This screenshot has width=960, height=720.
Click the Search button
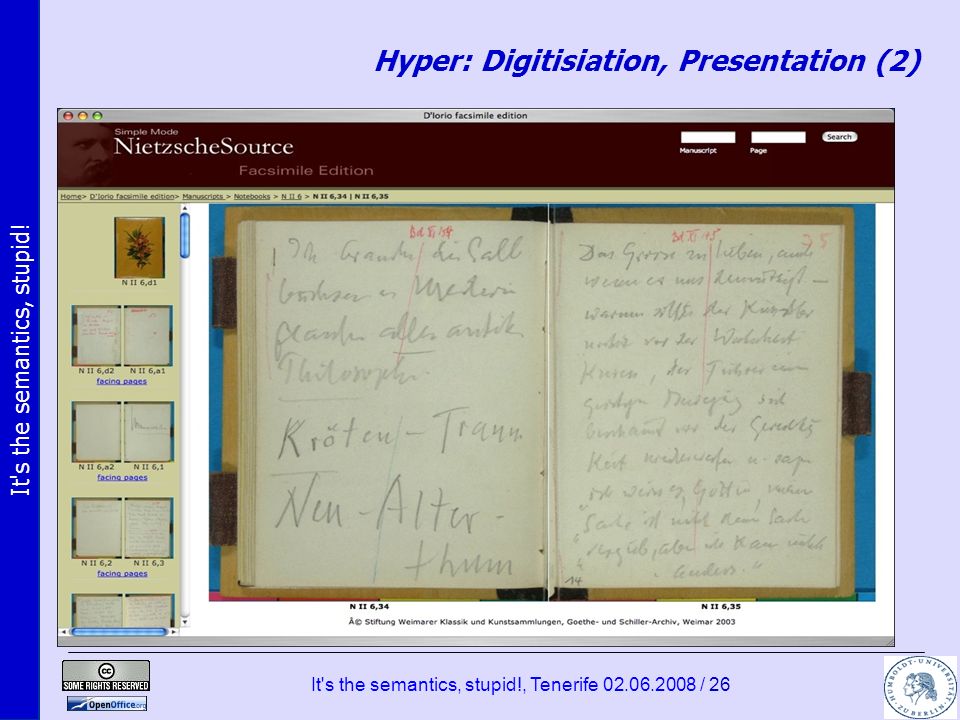point(839,137)
